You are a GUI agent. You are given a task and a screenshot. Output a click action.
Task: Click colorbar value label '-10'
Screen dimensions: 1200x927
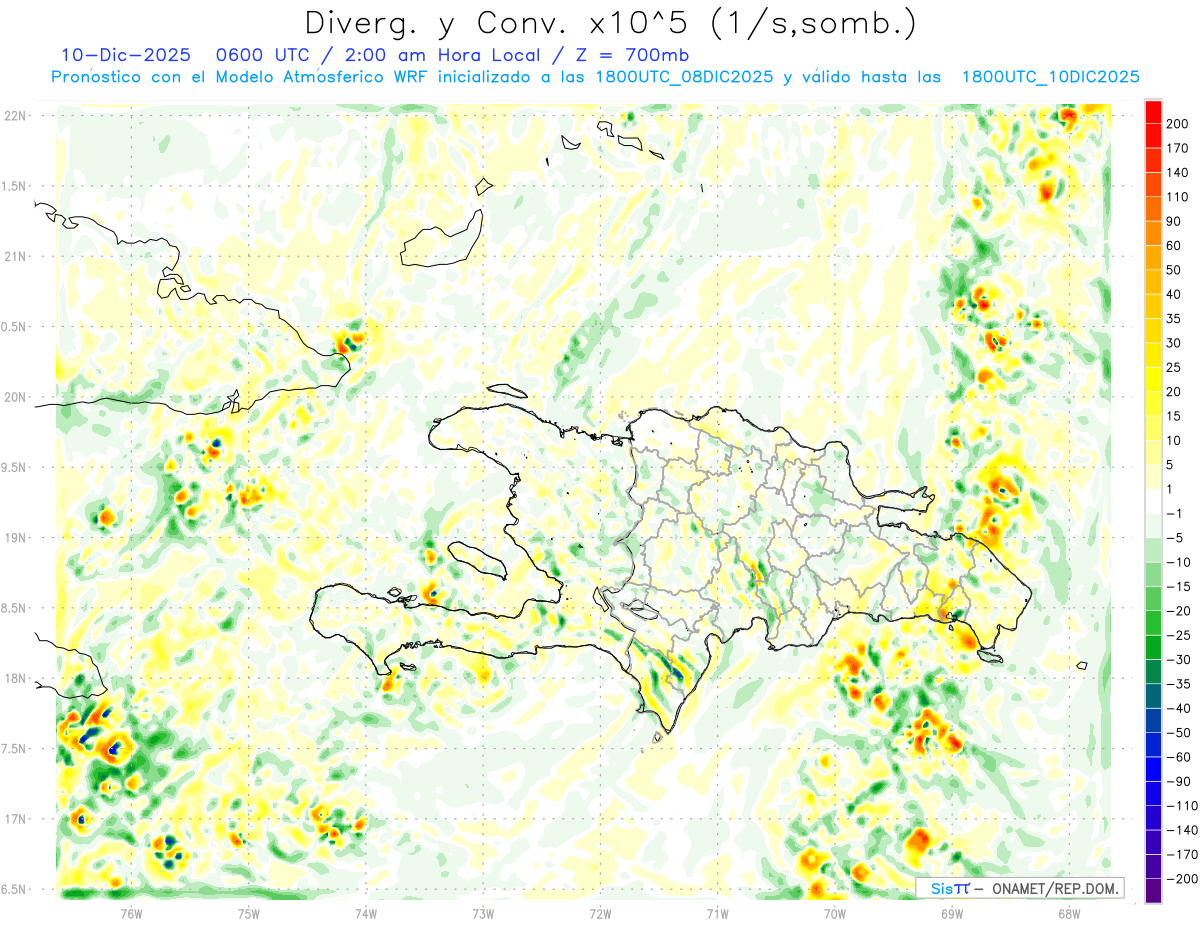click(x=1181, y=562)
